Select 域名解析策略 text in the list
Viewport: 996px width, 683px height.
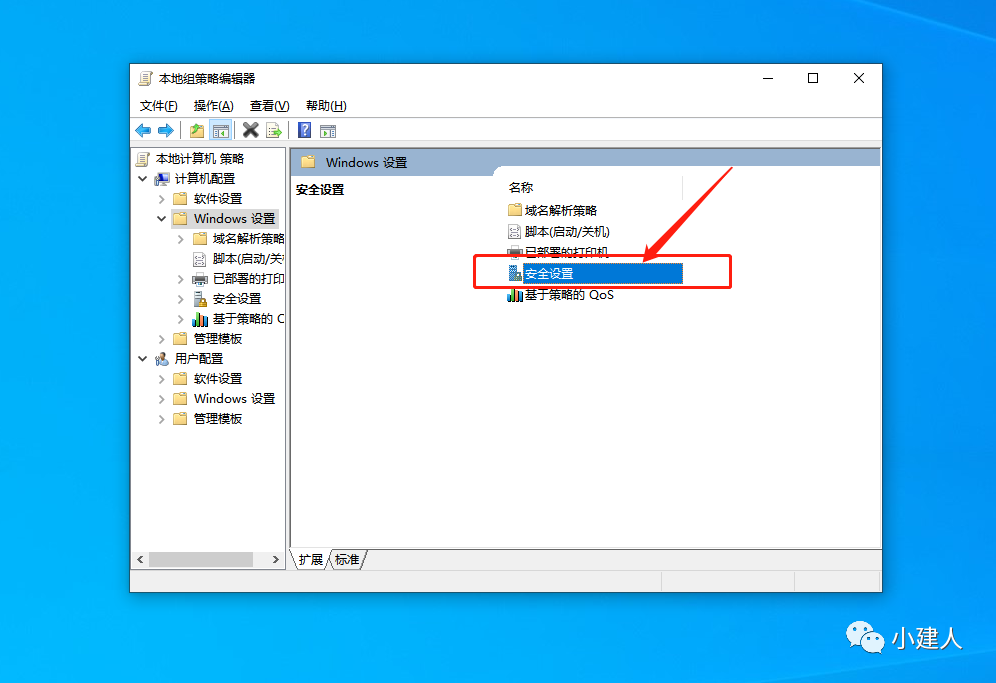click(561, 210)
